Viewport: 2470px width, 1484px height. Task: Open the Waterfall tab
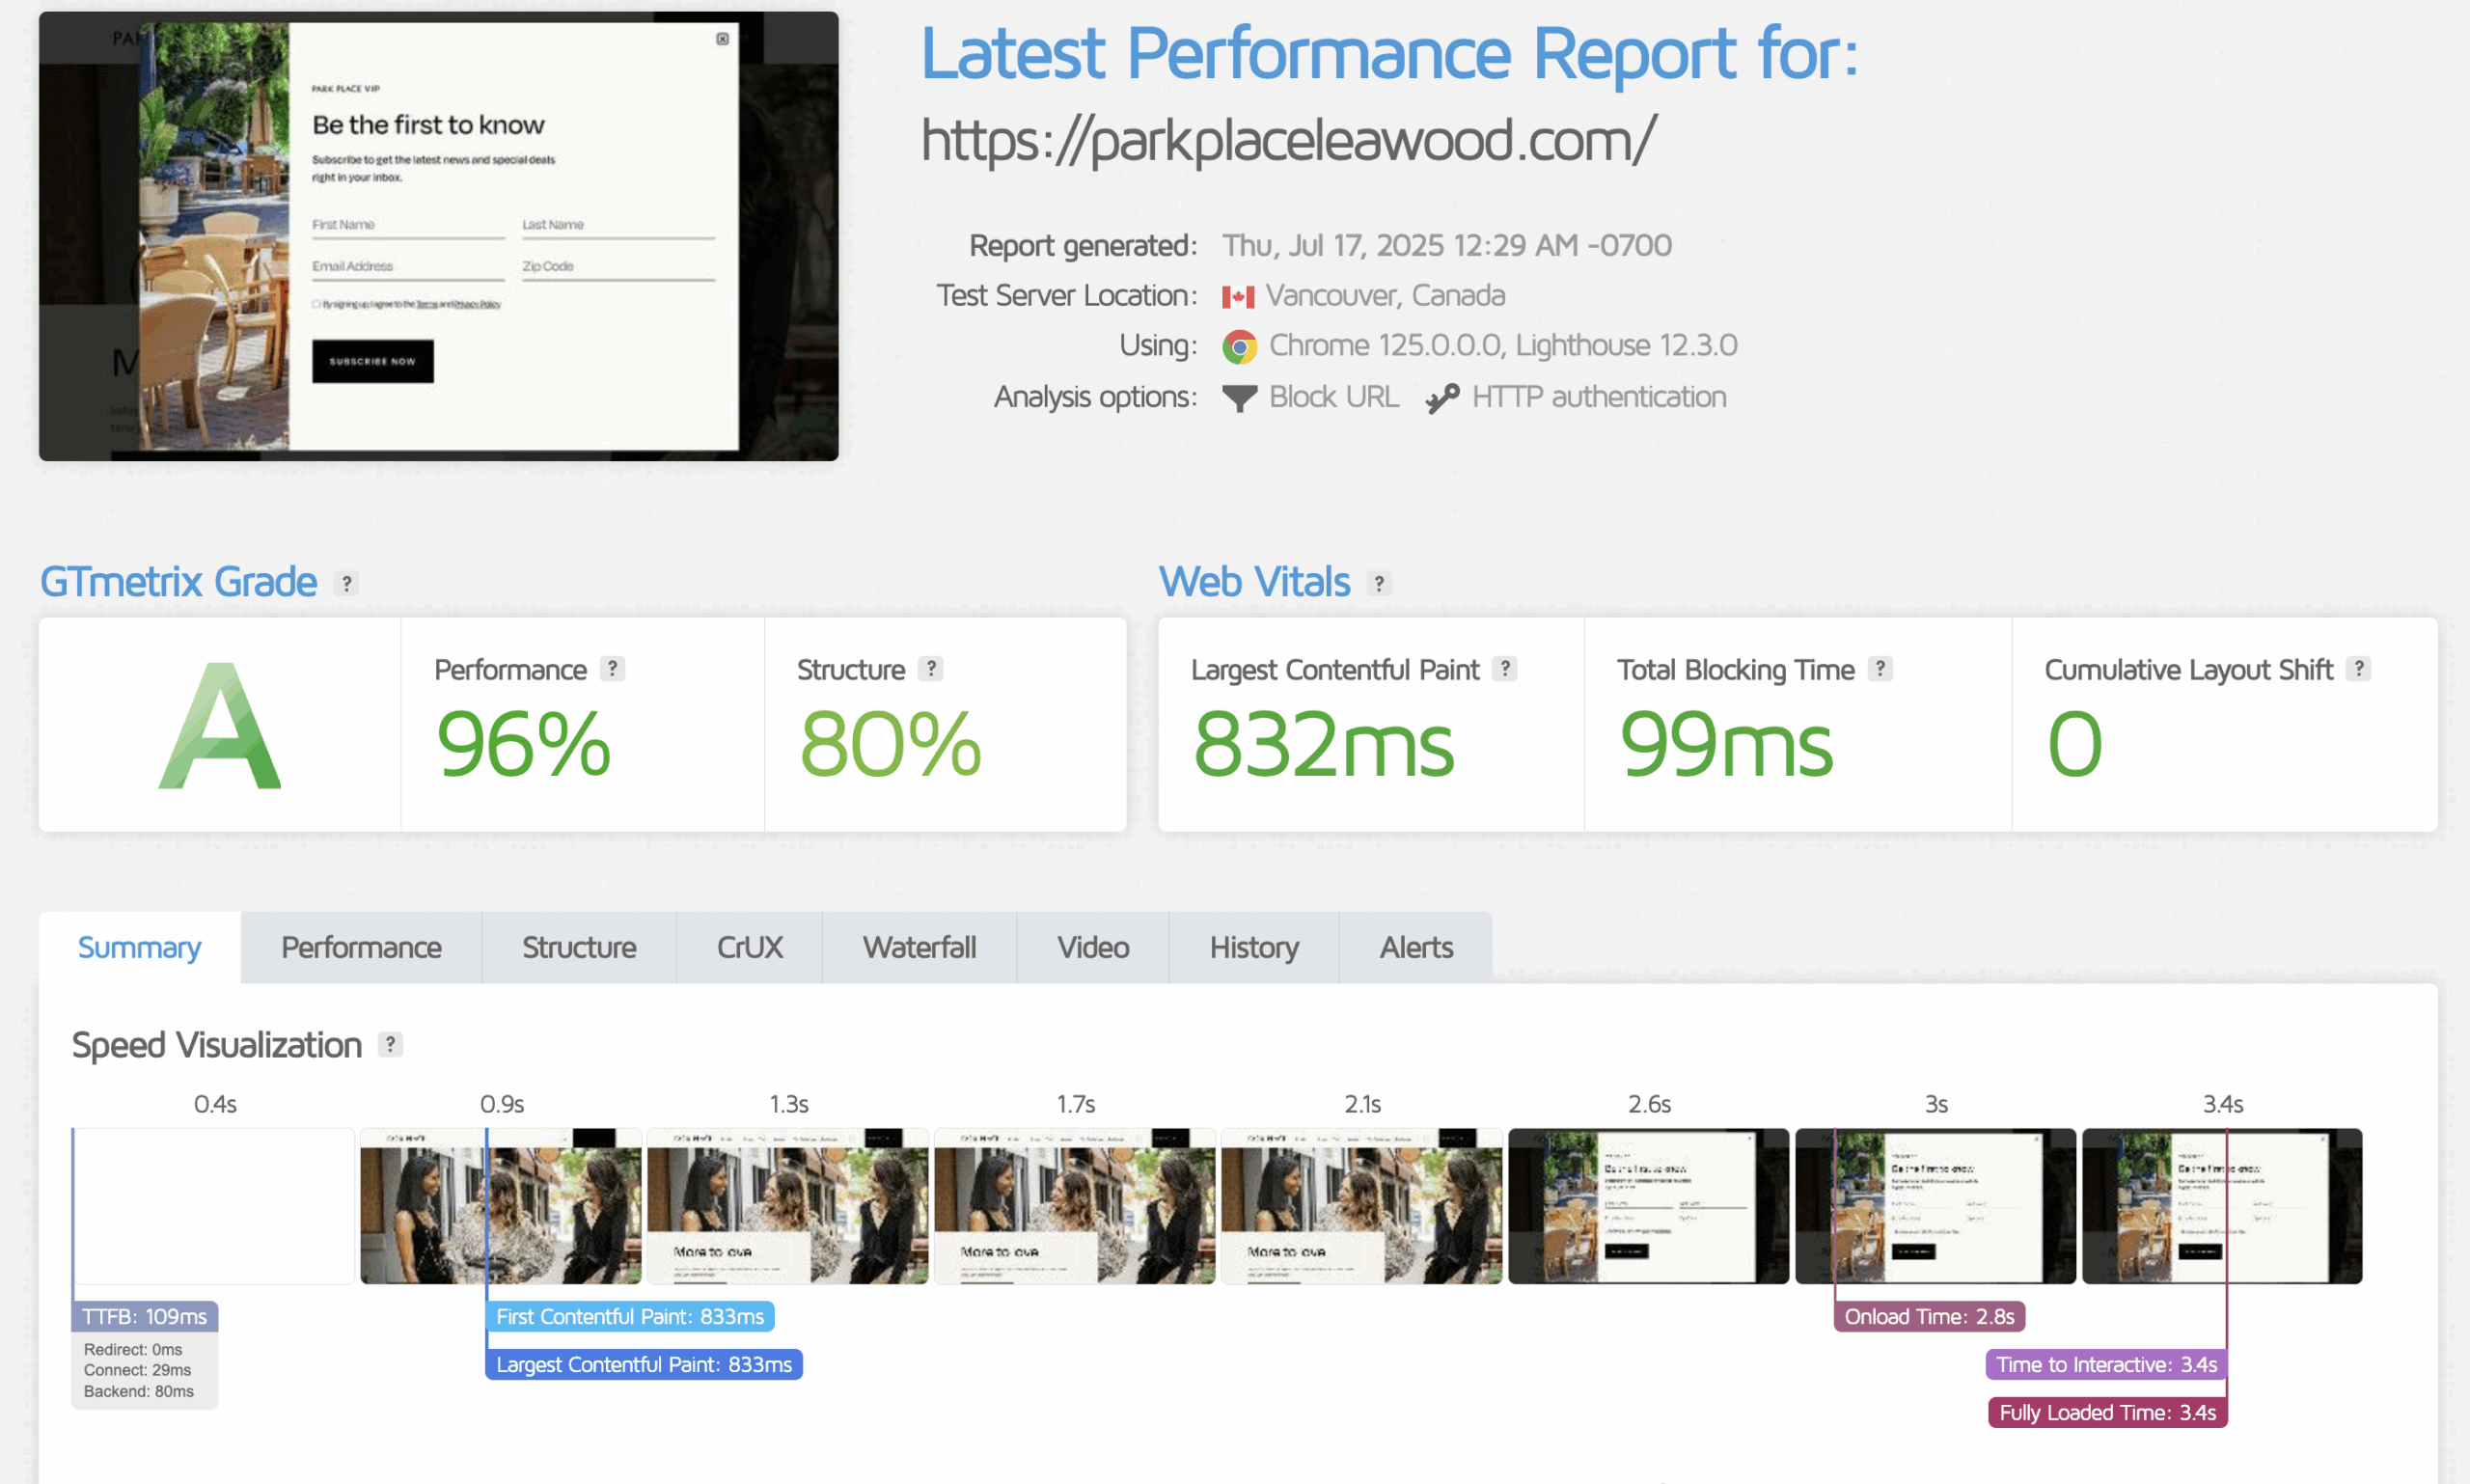tap(920, 947)
